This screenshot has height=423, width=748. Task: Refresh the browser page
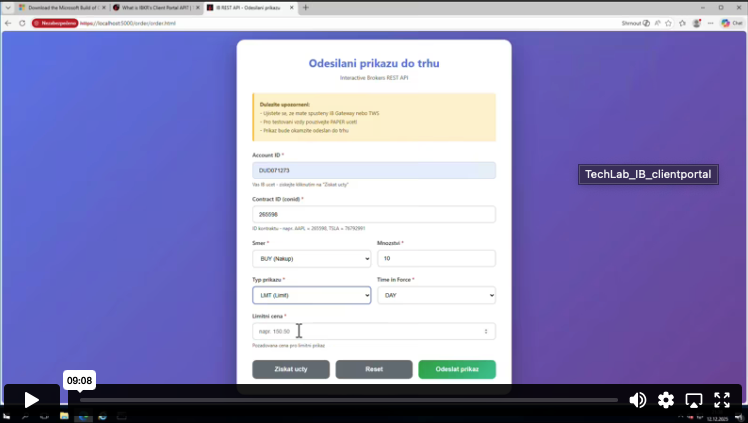click(22, 23)
